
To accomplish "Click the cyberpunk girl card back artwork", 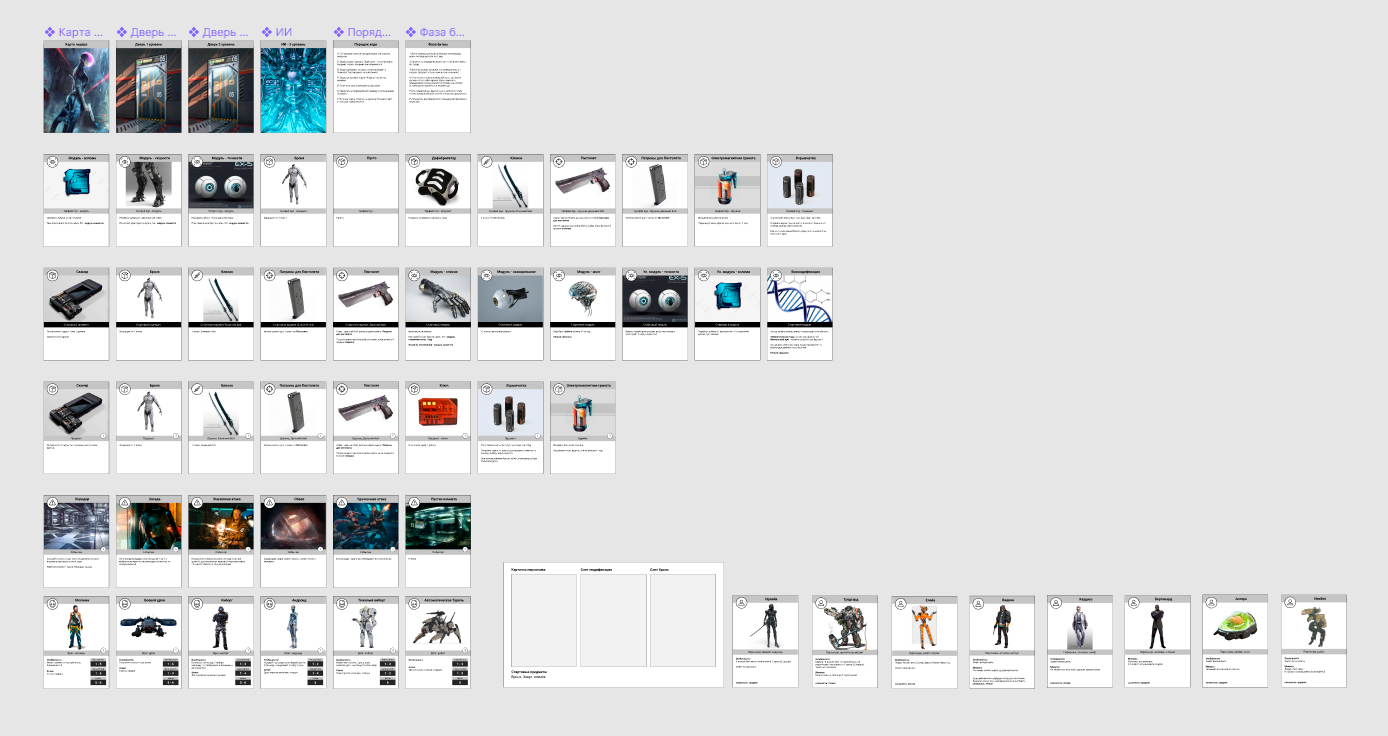I will tap(77, 90).
